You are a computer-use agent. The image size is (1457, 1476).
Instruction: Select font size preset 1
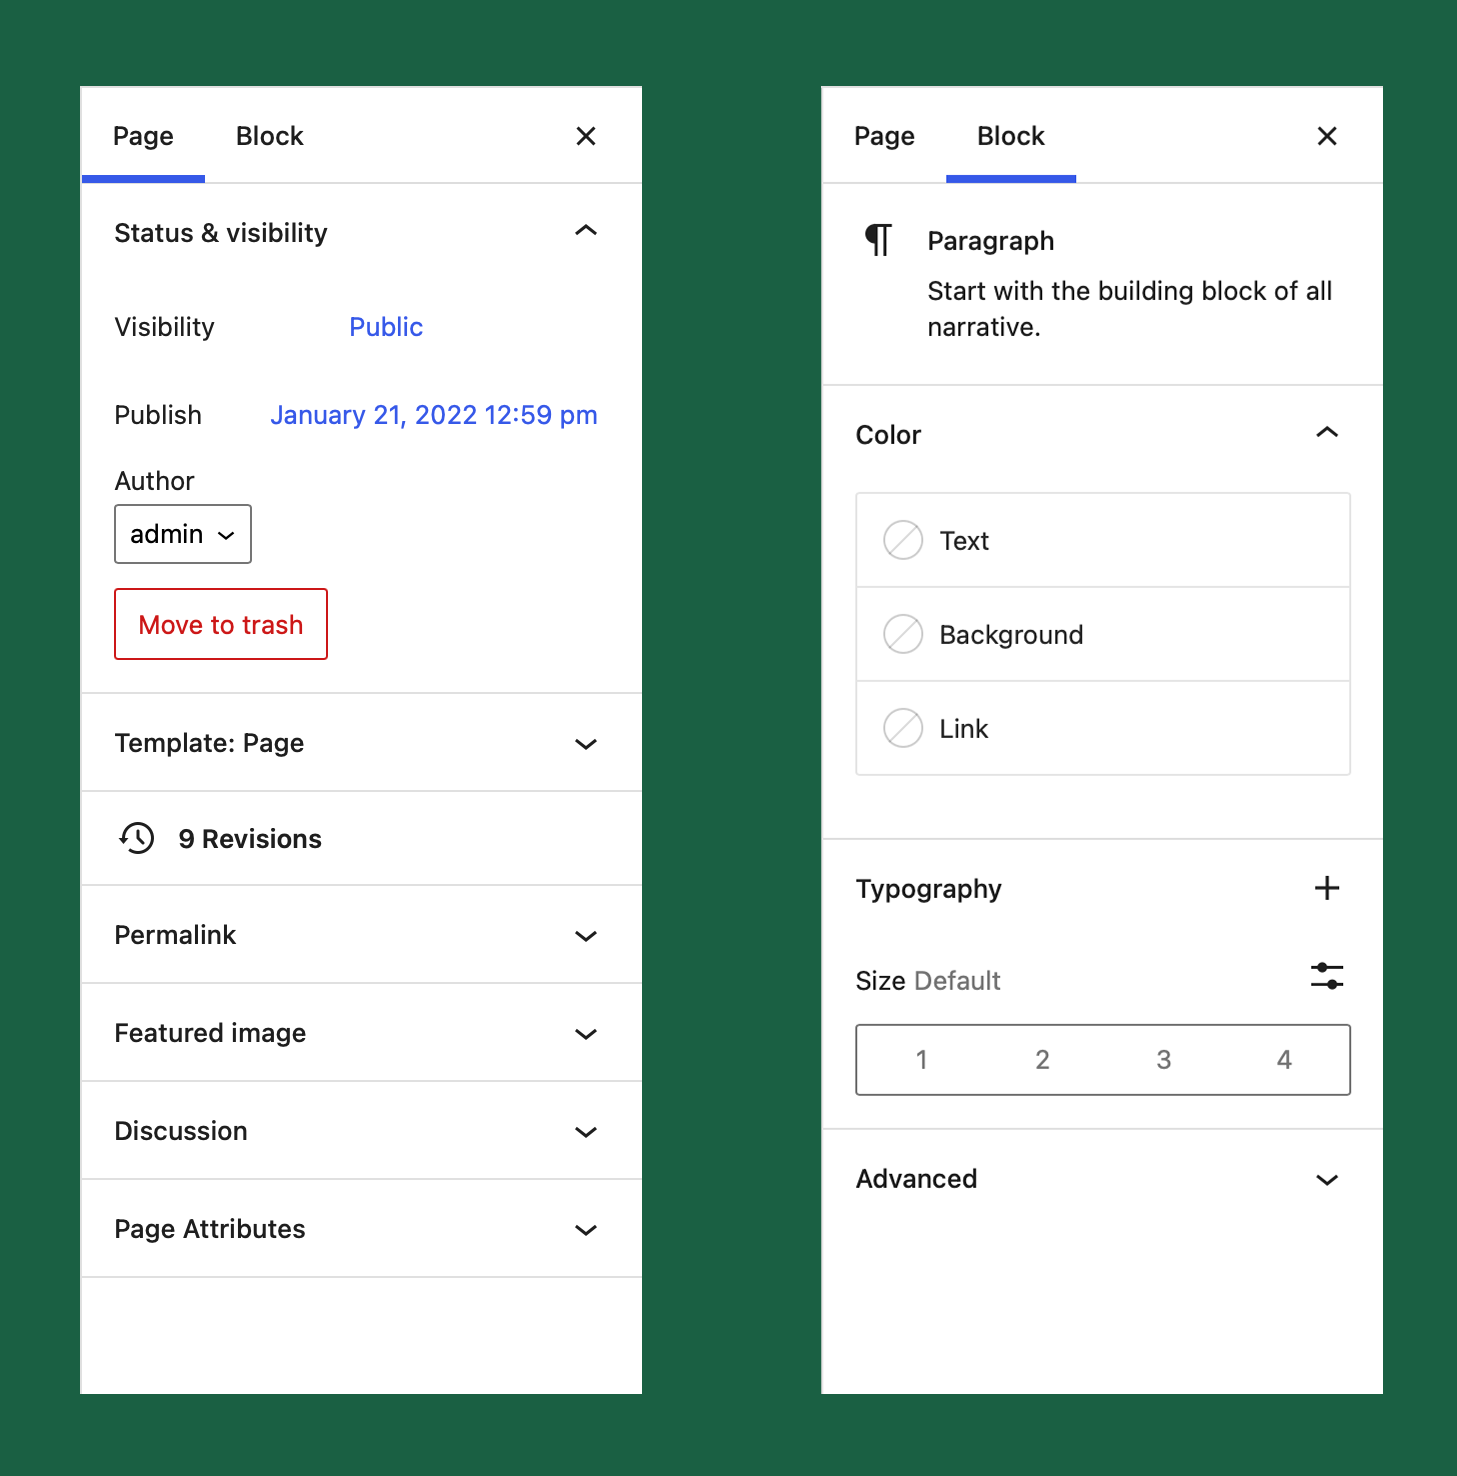pos(921,1059)
